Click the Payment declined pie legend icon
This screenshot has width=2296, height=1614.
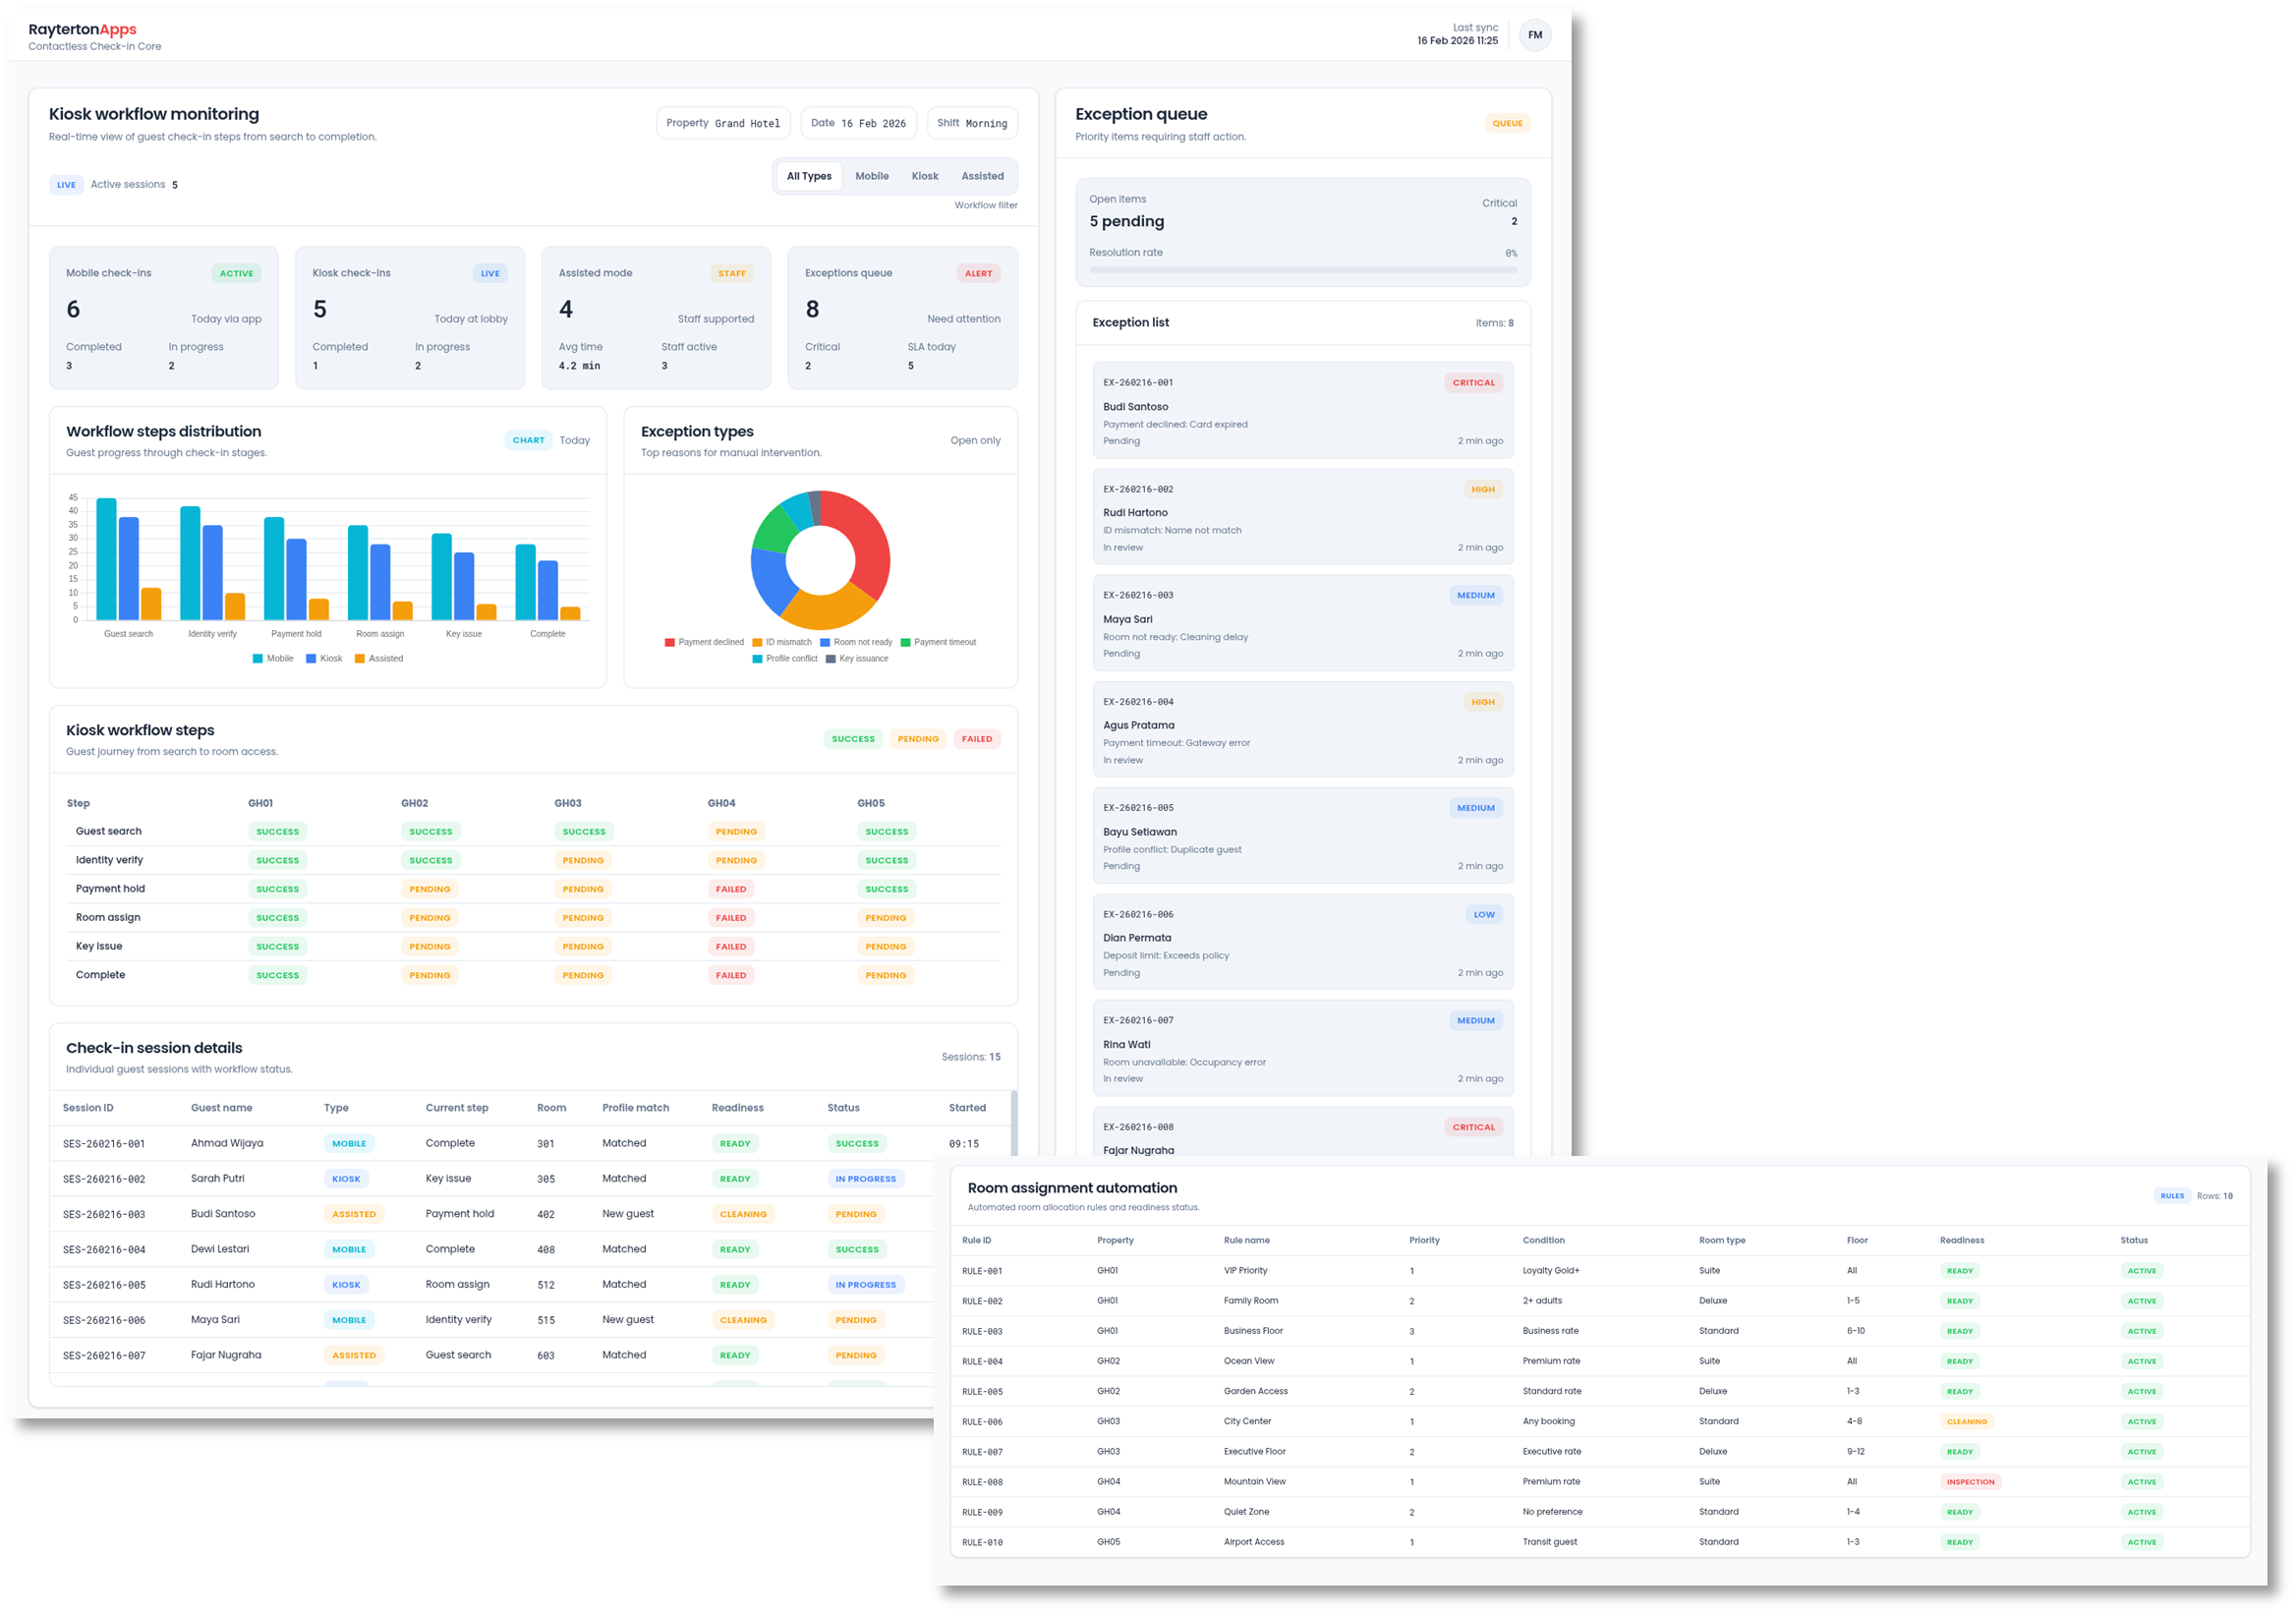[670, 642]
